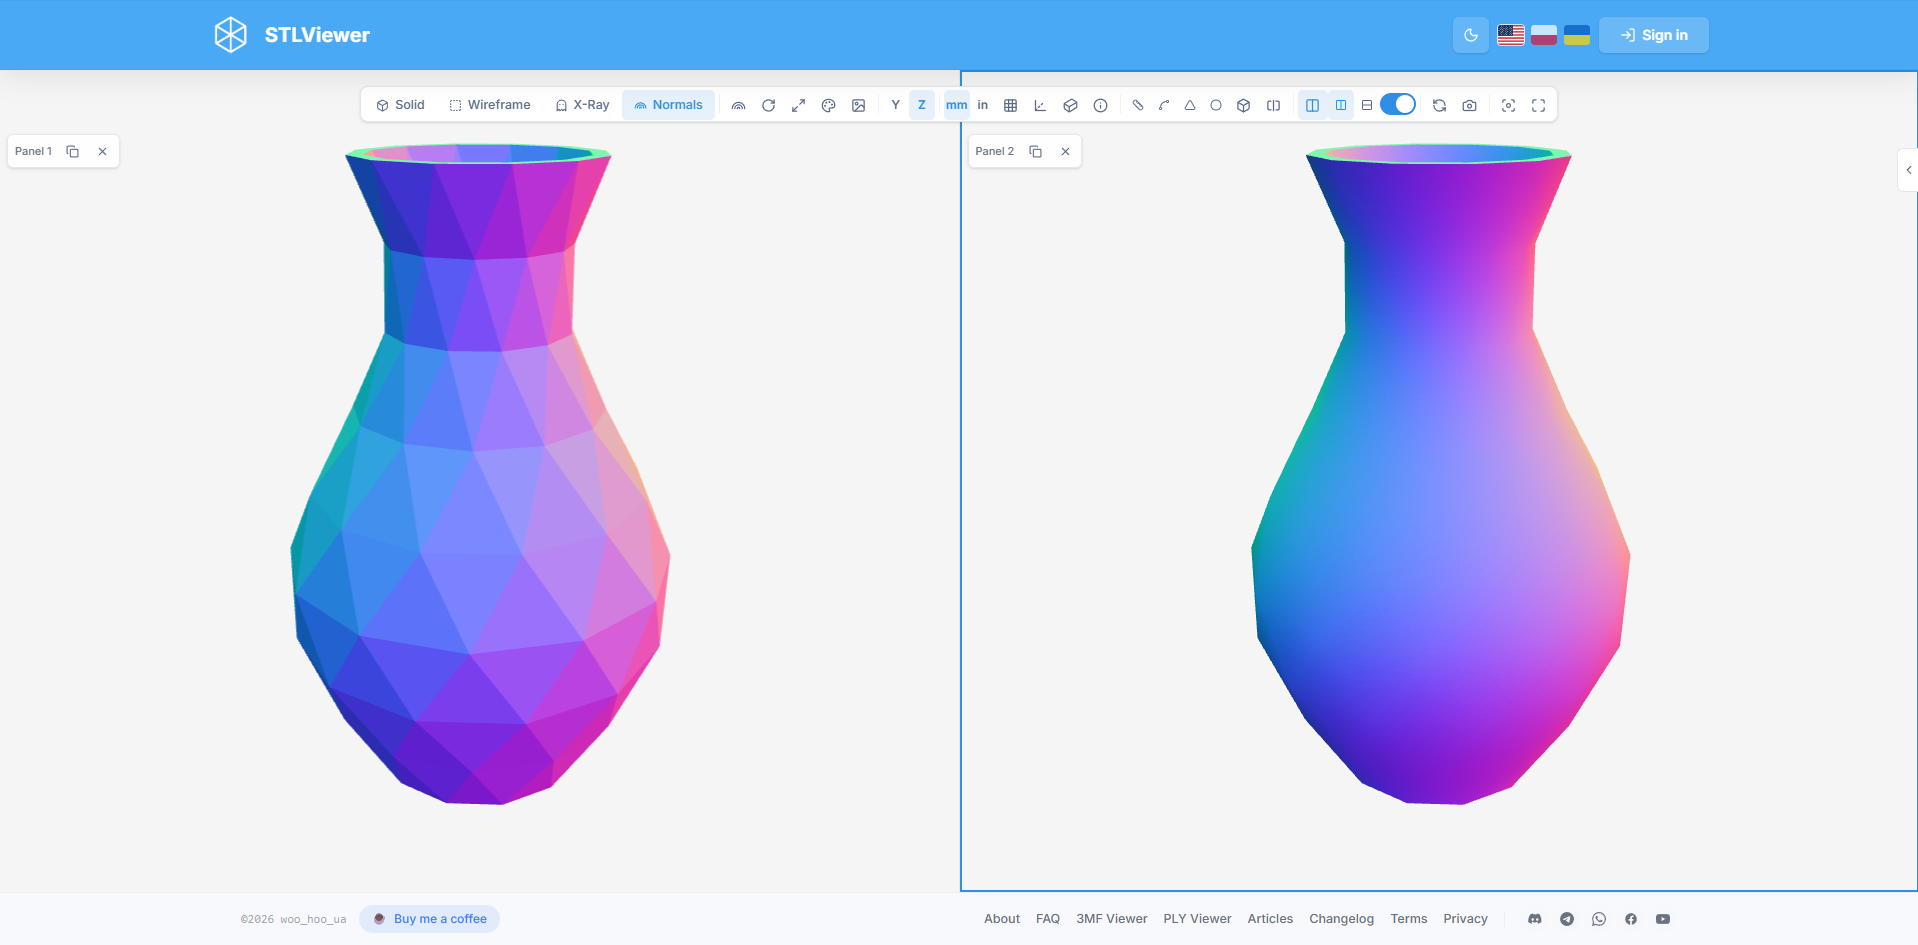Image resolution: width=1918 pixels, height=945 pixels.
Task: Choose the US English flag
Action: point(1511,35)
